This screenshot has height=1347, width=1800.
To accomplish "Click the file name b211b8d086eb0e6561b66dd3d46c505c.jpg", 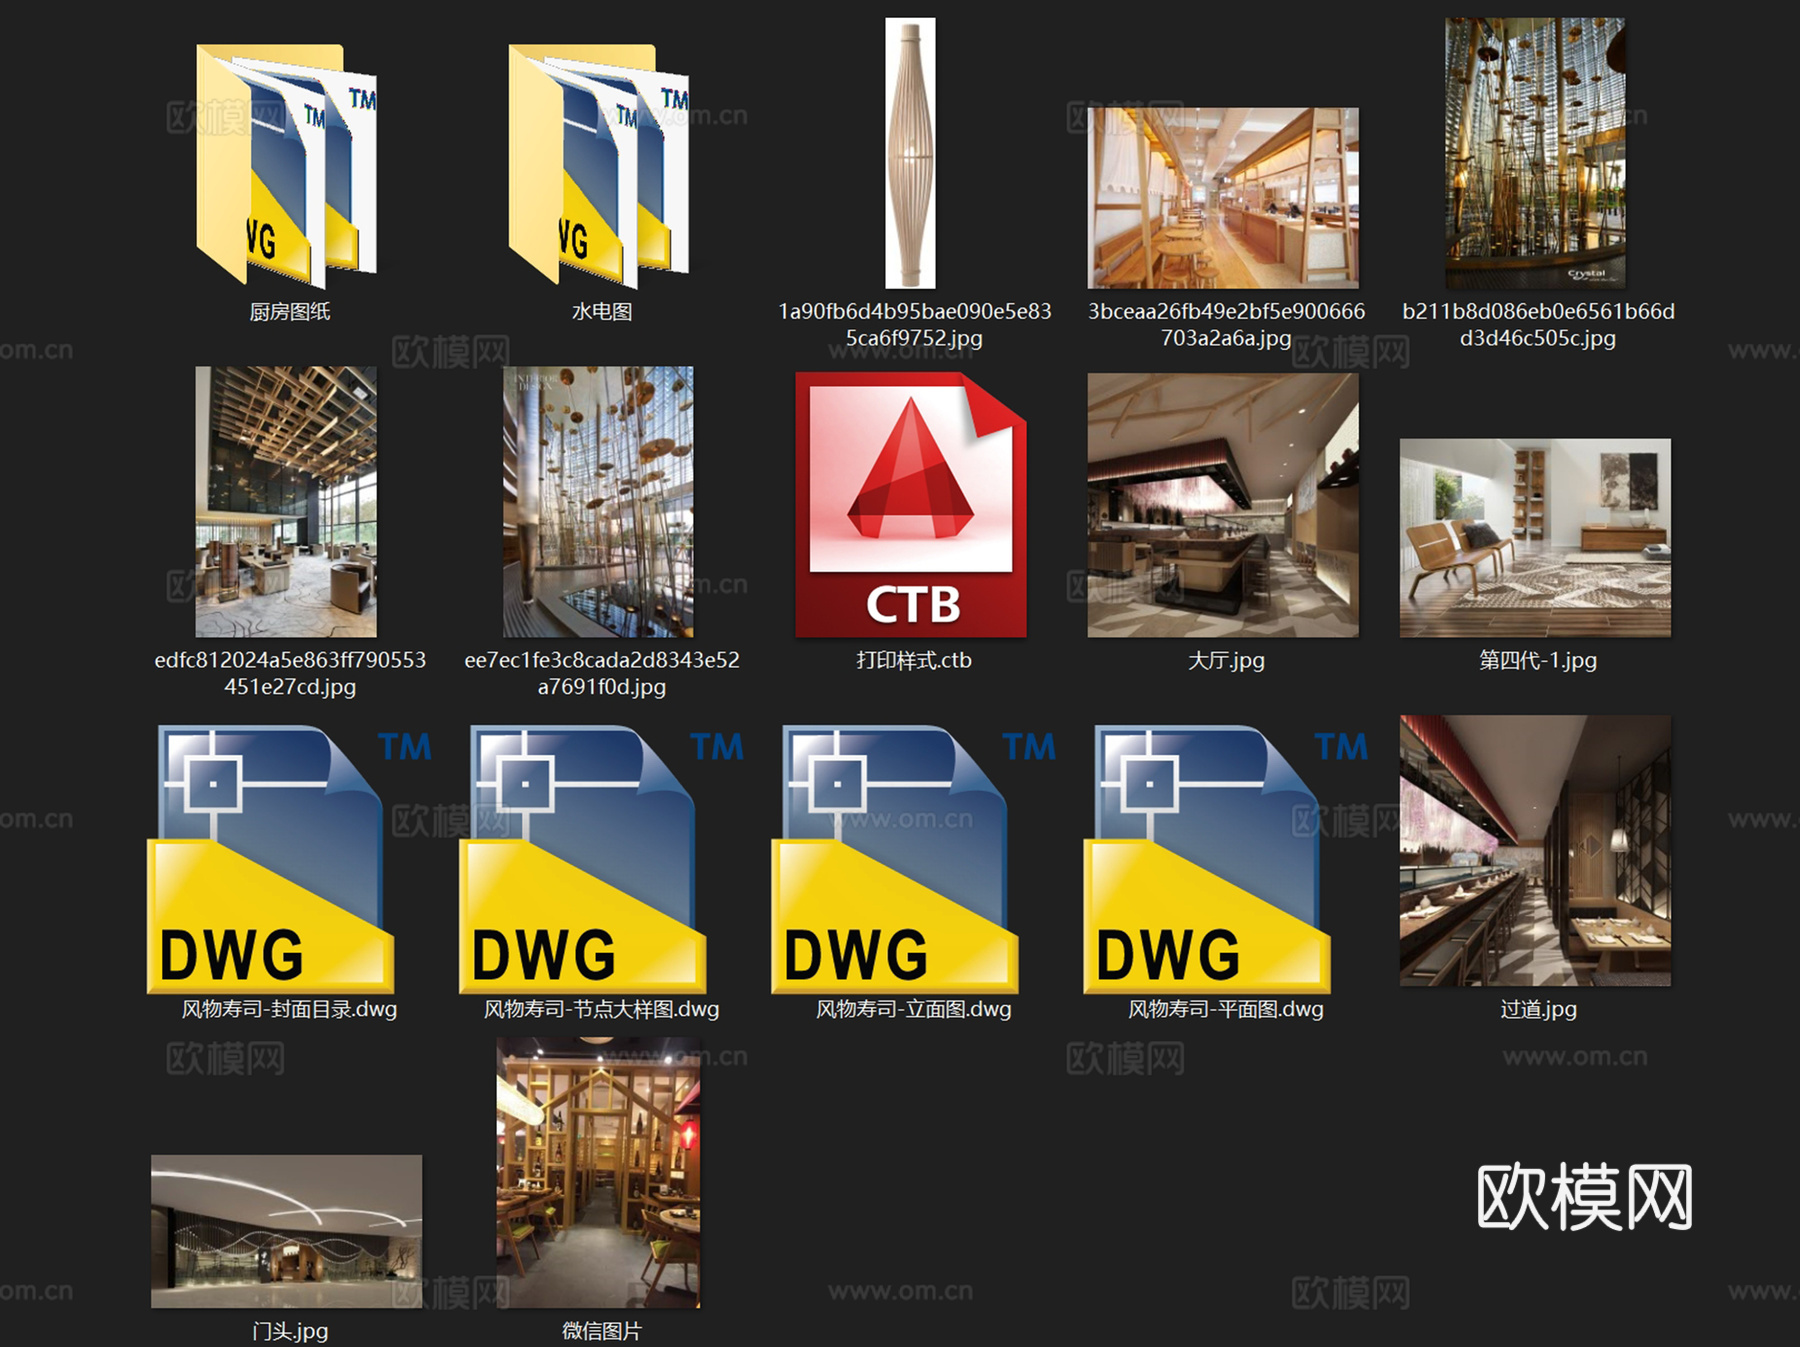I will pos(1538,325).
